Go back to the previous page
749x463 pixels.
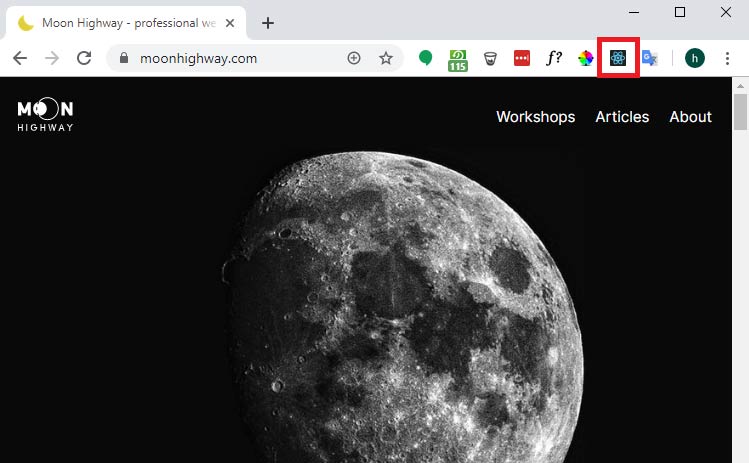tap(20, 58)
